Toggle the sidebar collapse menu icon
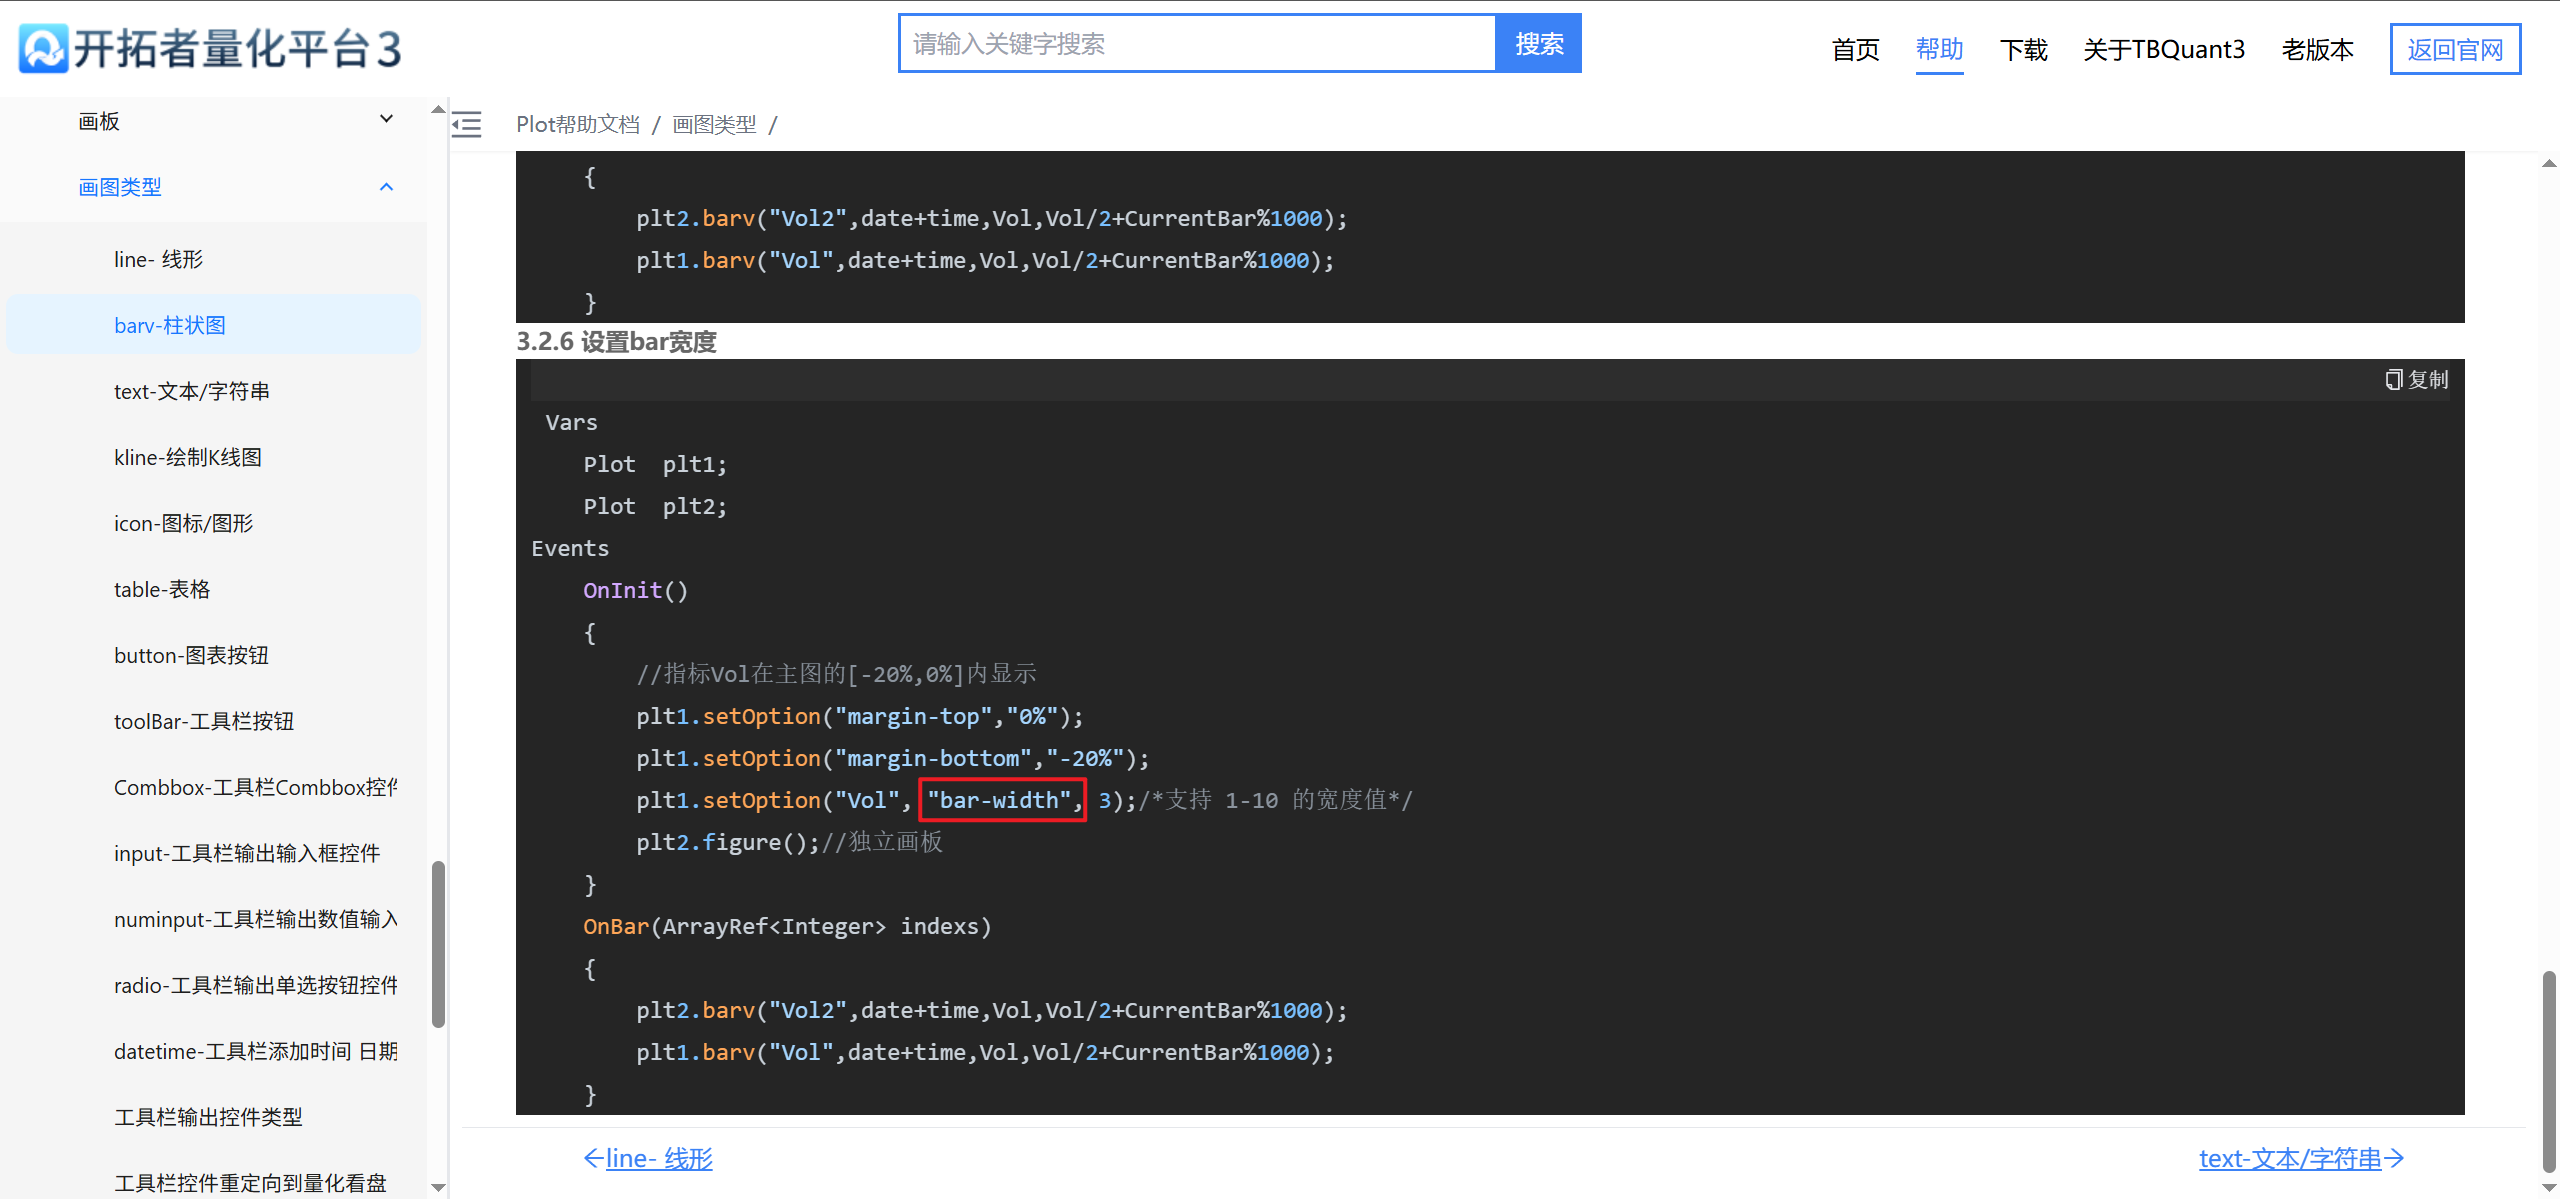The image size is (2560, 1199). pos(467,125)
